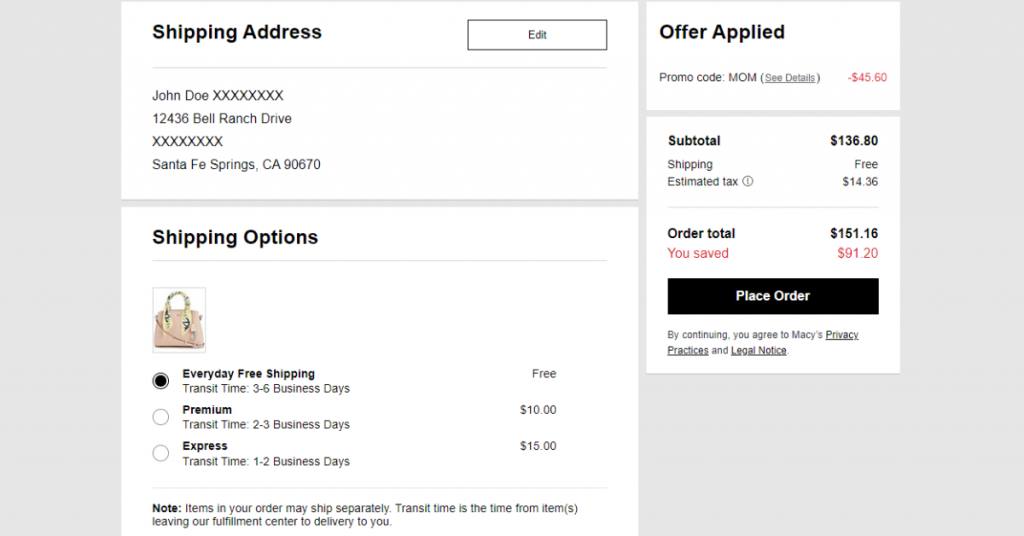Click the promo discount amount -$45.60
This screenshot has height=536, width=1024.
pyautogui.click(x=867, y=78)
